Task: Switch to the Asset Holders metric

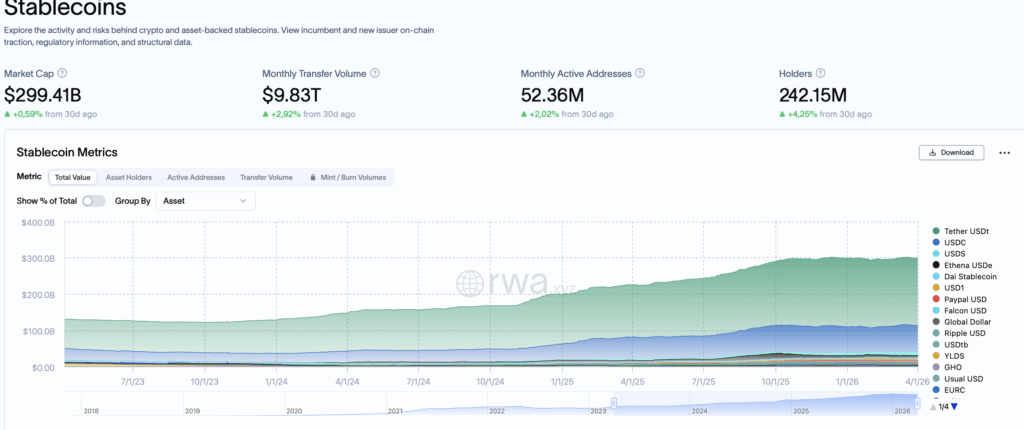Action: [x=129, y=177]
